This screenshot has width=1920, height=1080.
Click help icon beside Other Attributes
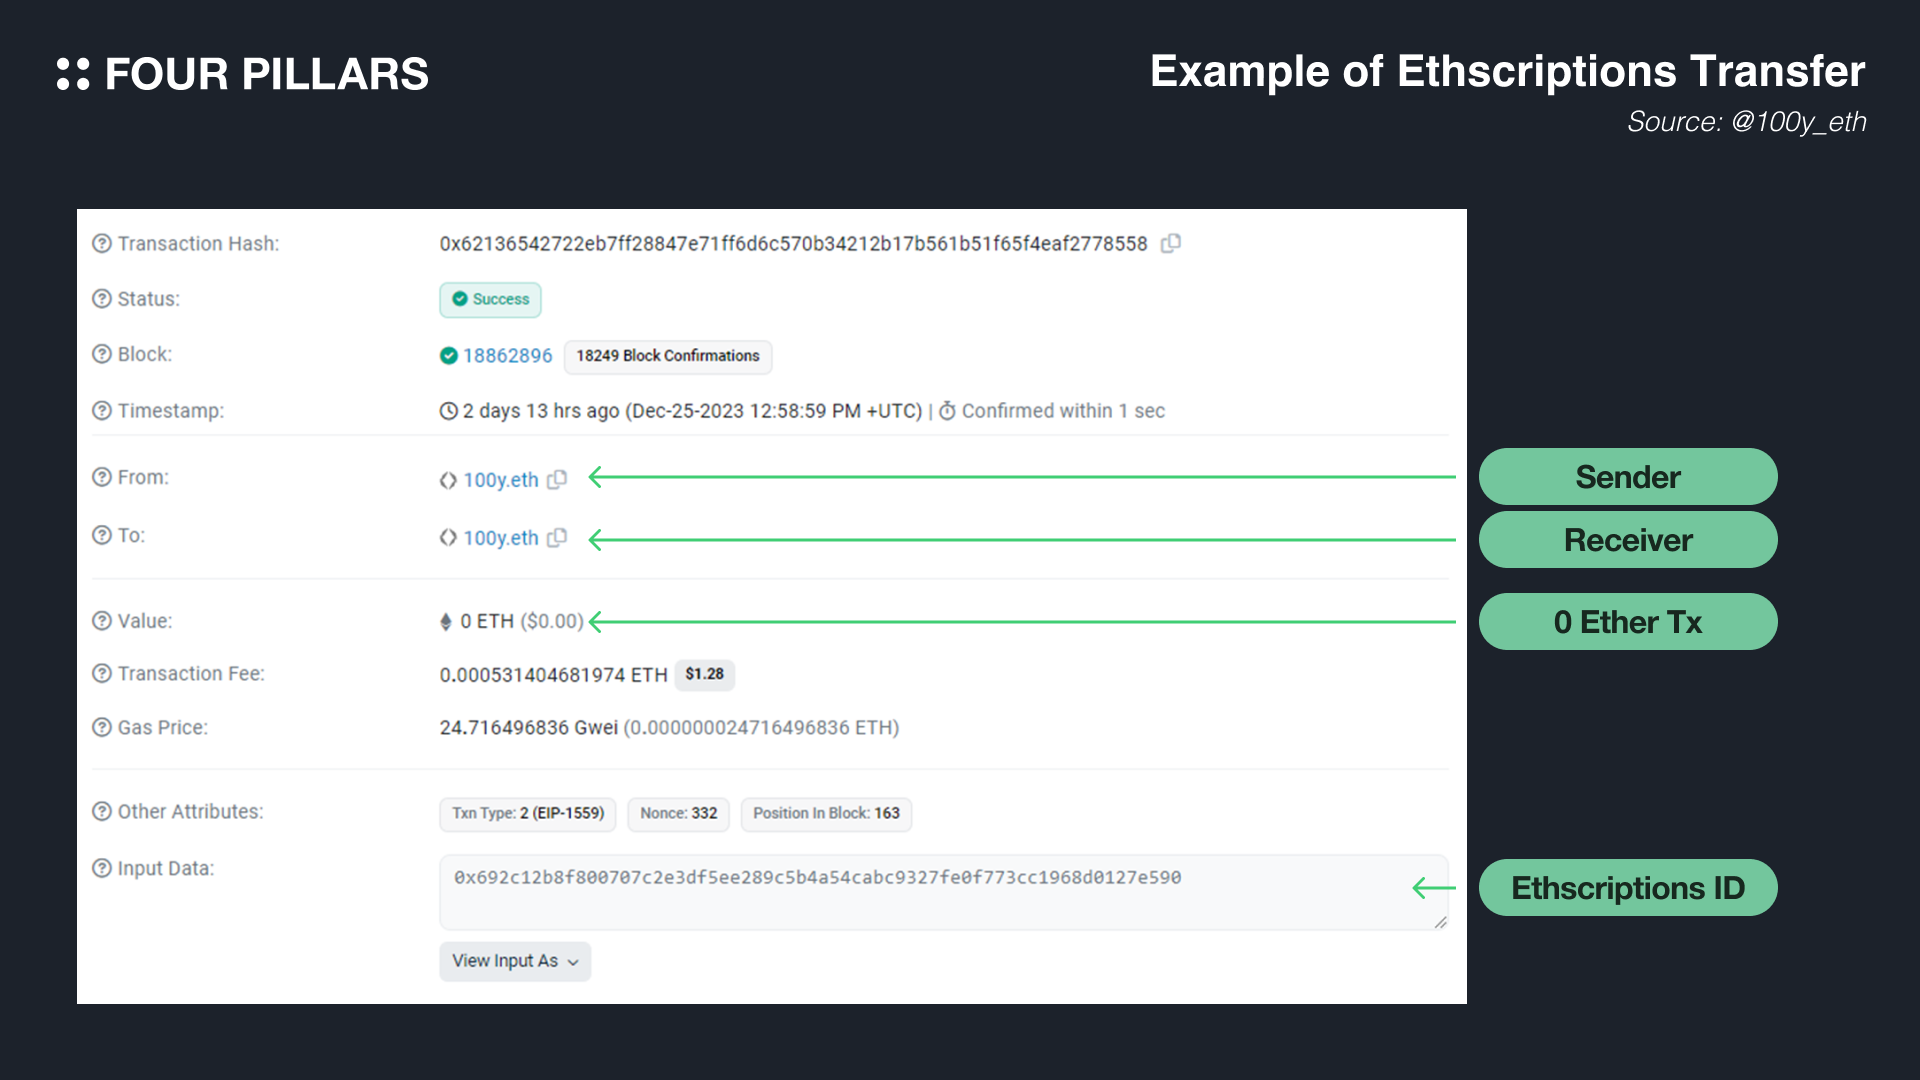point(101,811)
